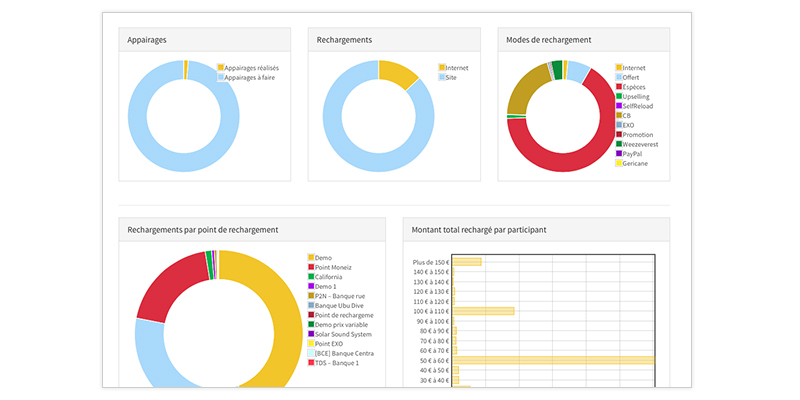Click the Solar Sound System legend swatch

pos(311,334)
